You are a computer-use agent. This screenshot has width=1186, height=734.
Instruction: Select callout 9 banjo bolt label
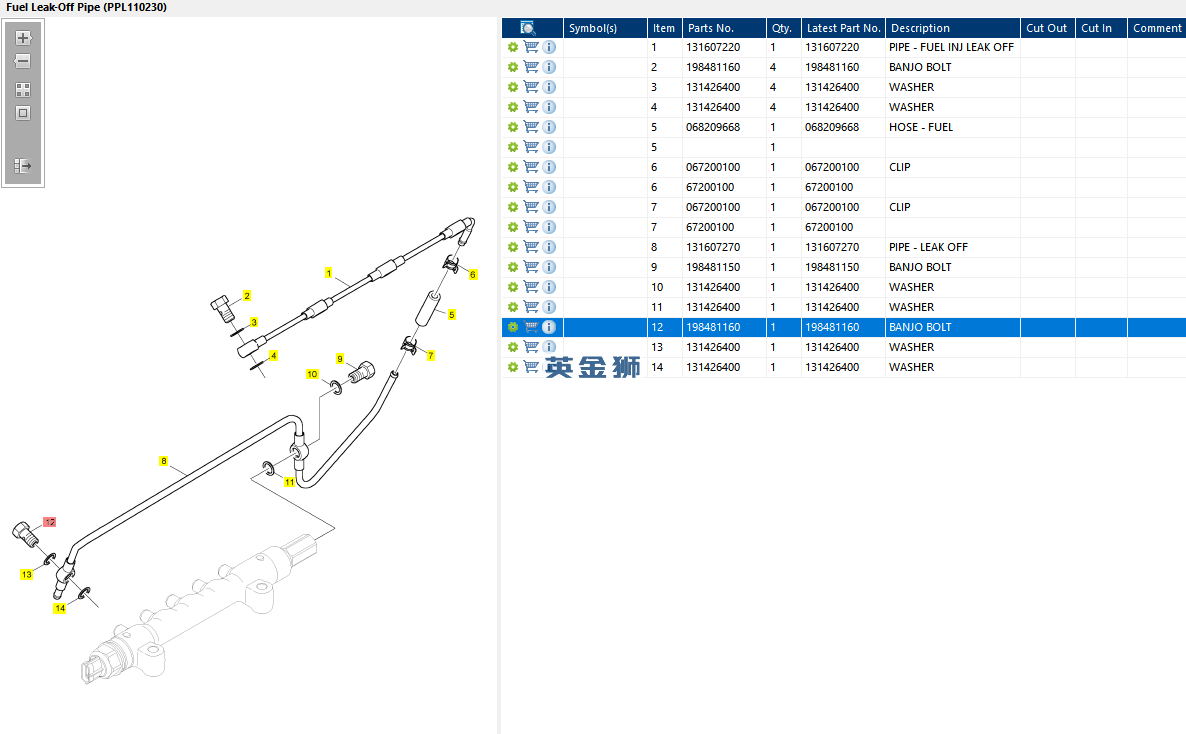[340, 359]
